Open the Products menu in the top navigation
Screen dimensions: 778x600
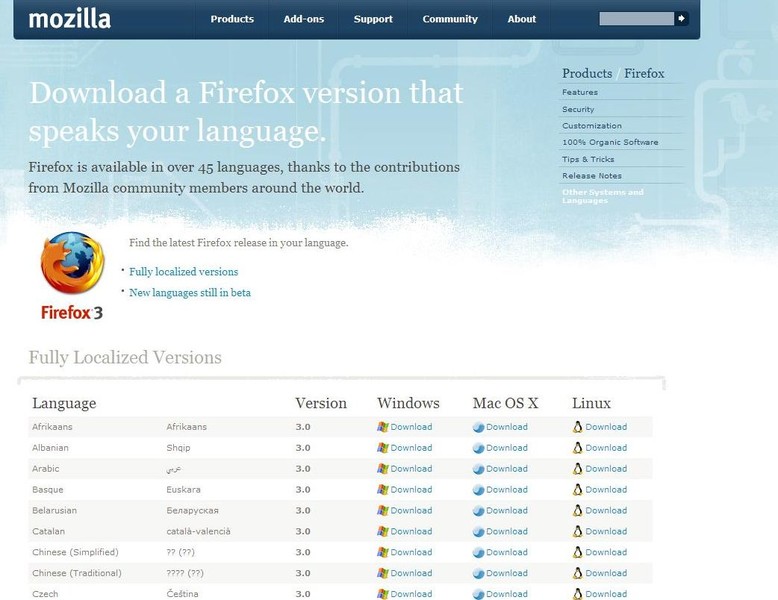pyautogui.click(x=232, y=19)
